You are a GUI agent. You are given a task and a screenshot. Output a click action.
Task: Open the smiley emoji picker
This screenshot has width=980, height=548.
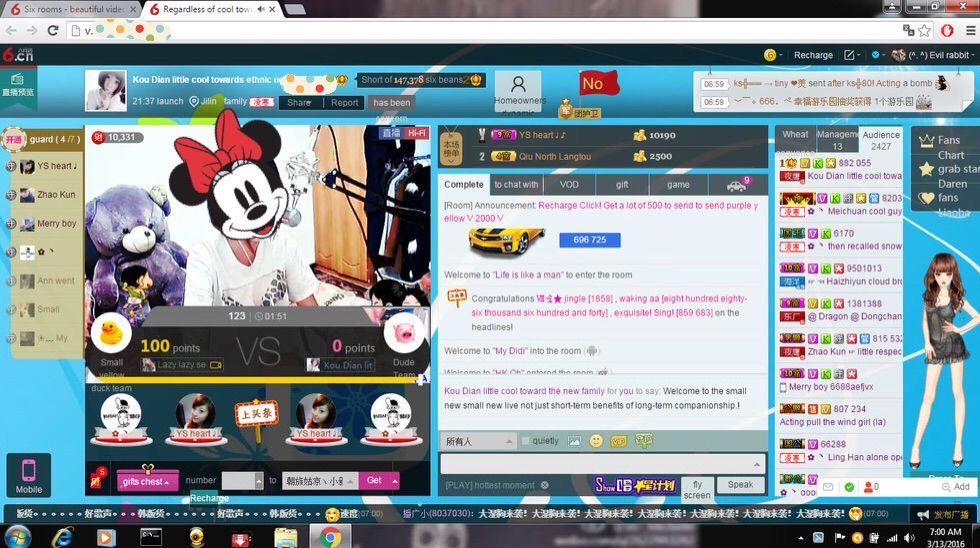tap(596, 441)
